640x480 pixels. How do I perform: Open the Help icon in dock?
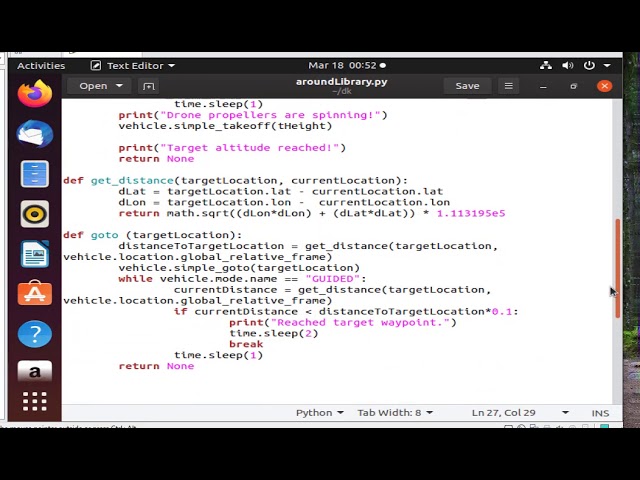pos(35,334)
